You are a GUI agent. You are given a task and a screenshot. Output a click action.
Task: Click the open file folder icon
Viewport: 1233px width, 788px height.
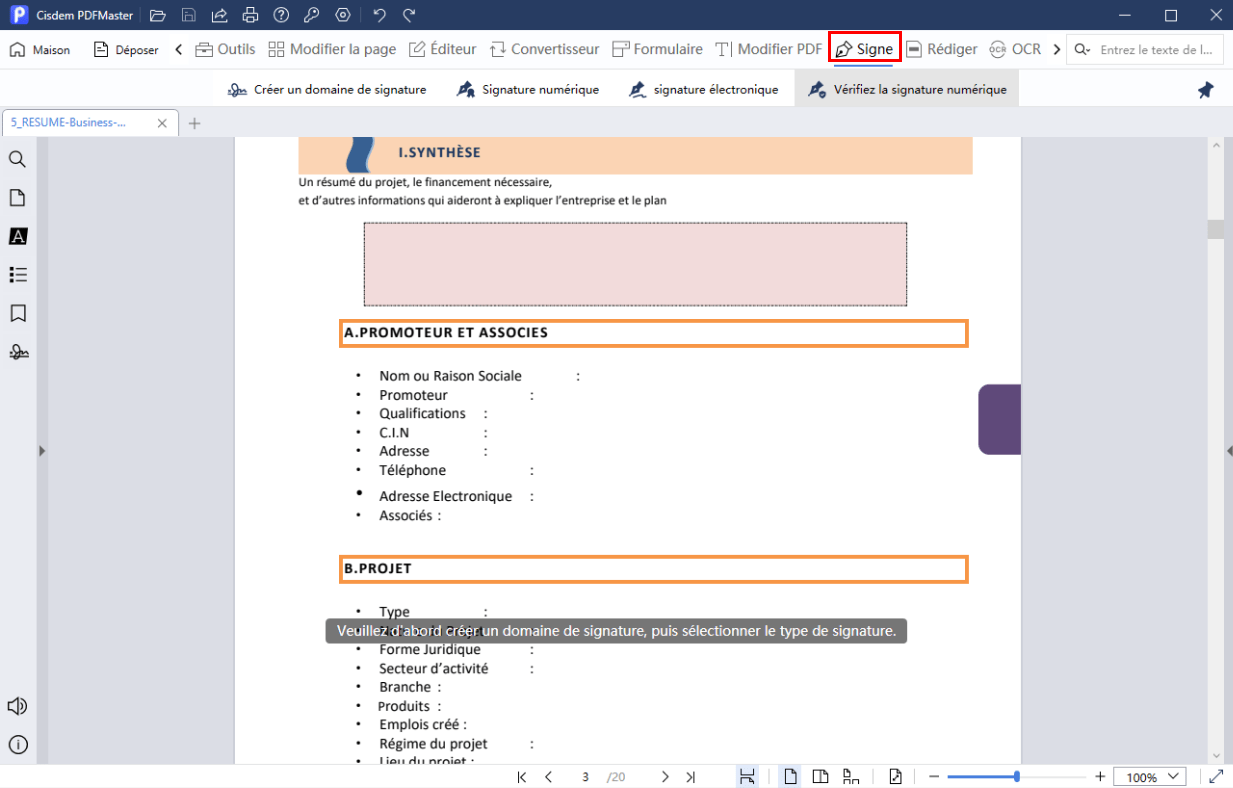point(157,15)
